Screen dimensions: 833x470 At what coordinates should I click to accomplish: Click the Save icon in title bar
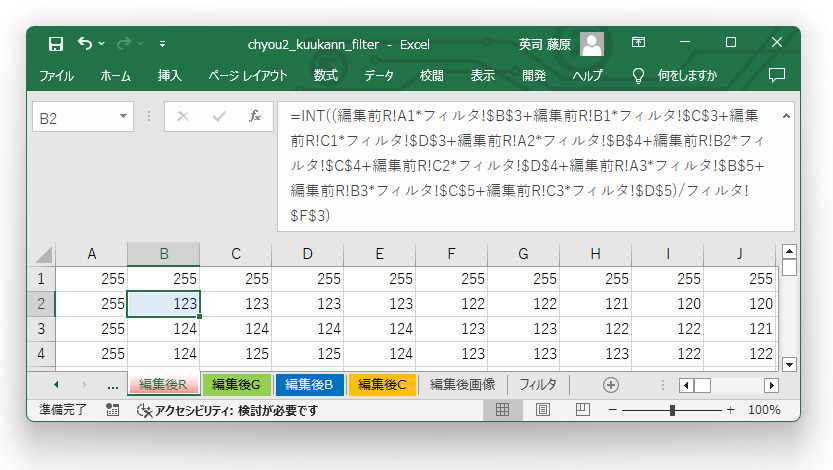pyautogui.click(x=56, y=44)
